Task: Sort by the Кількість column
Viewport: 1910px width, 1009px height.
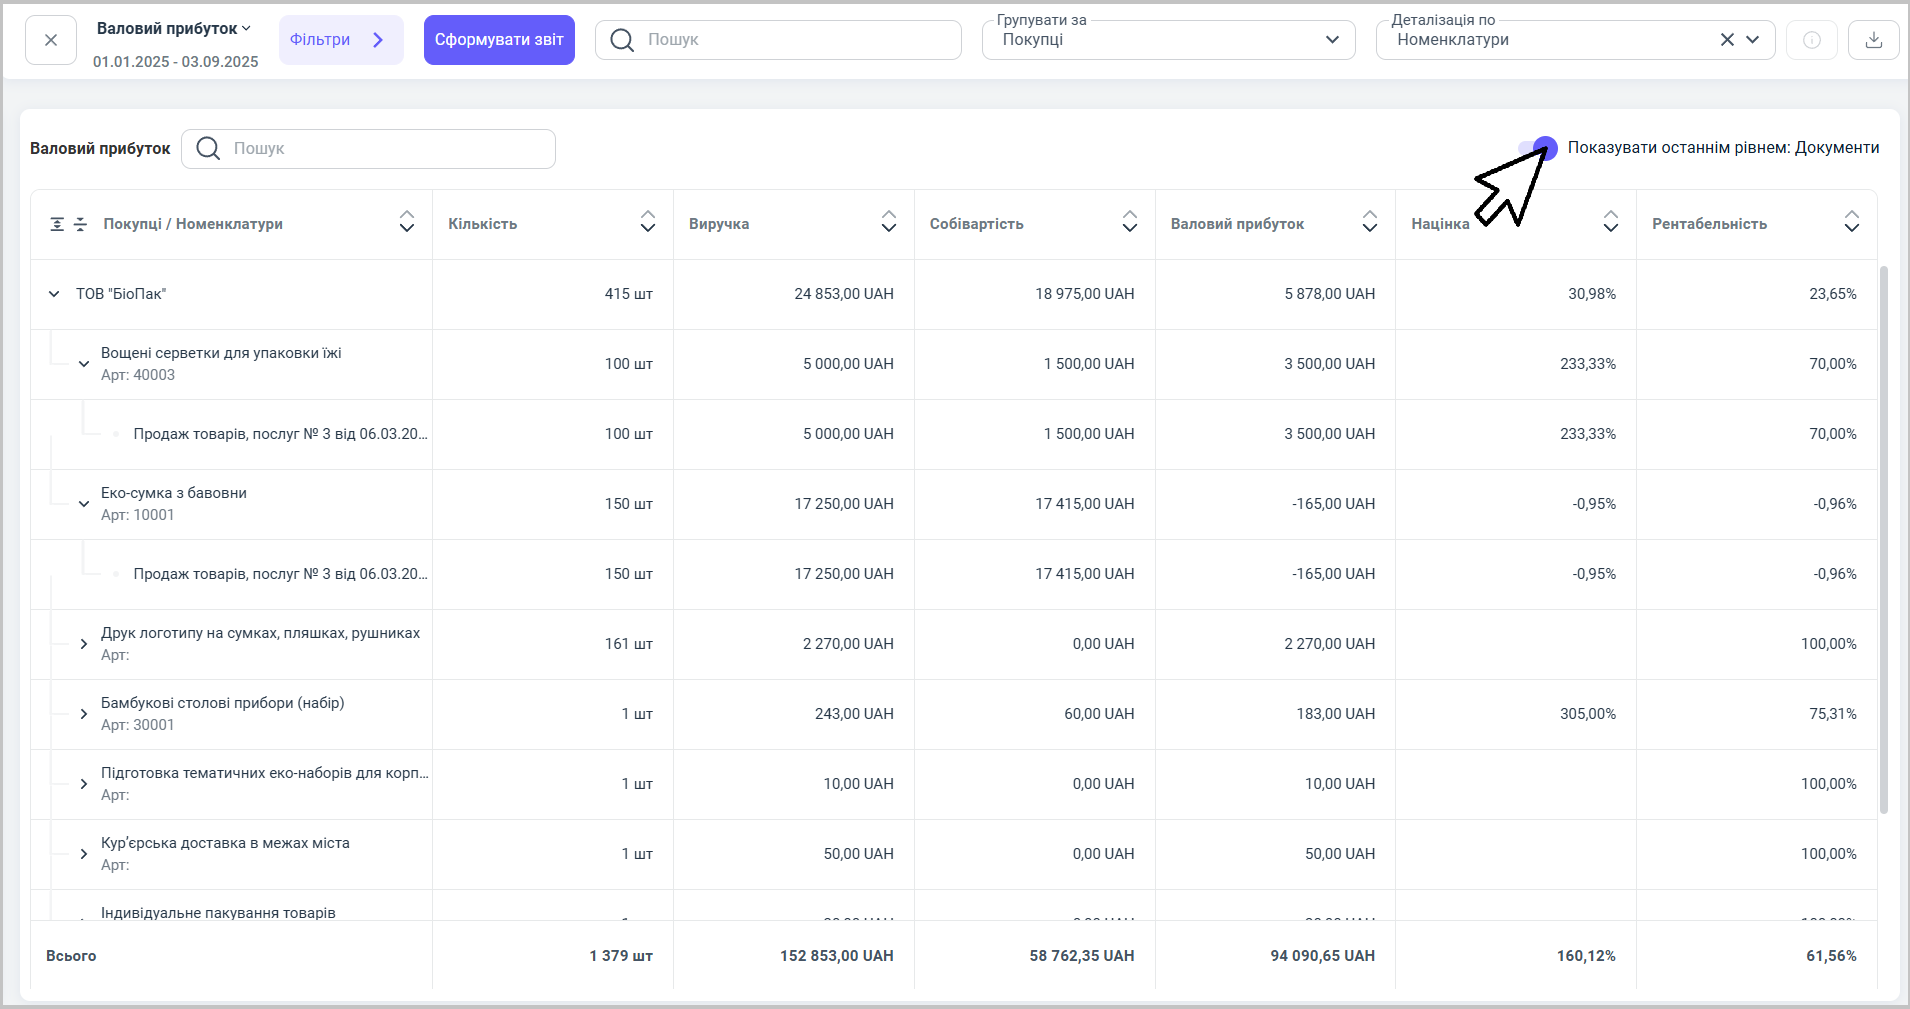Action: pos(647,222)
